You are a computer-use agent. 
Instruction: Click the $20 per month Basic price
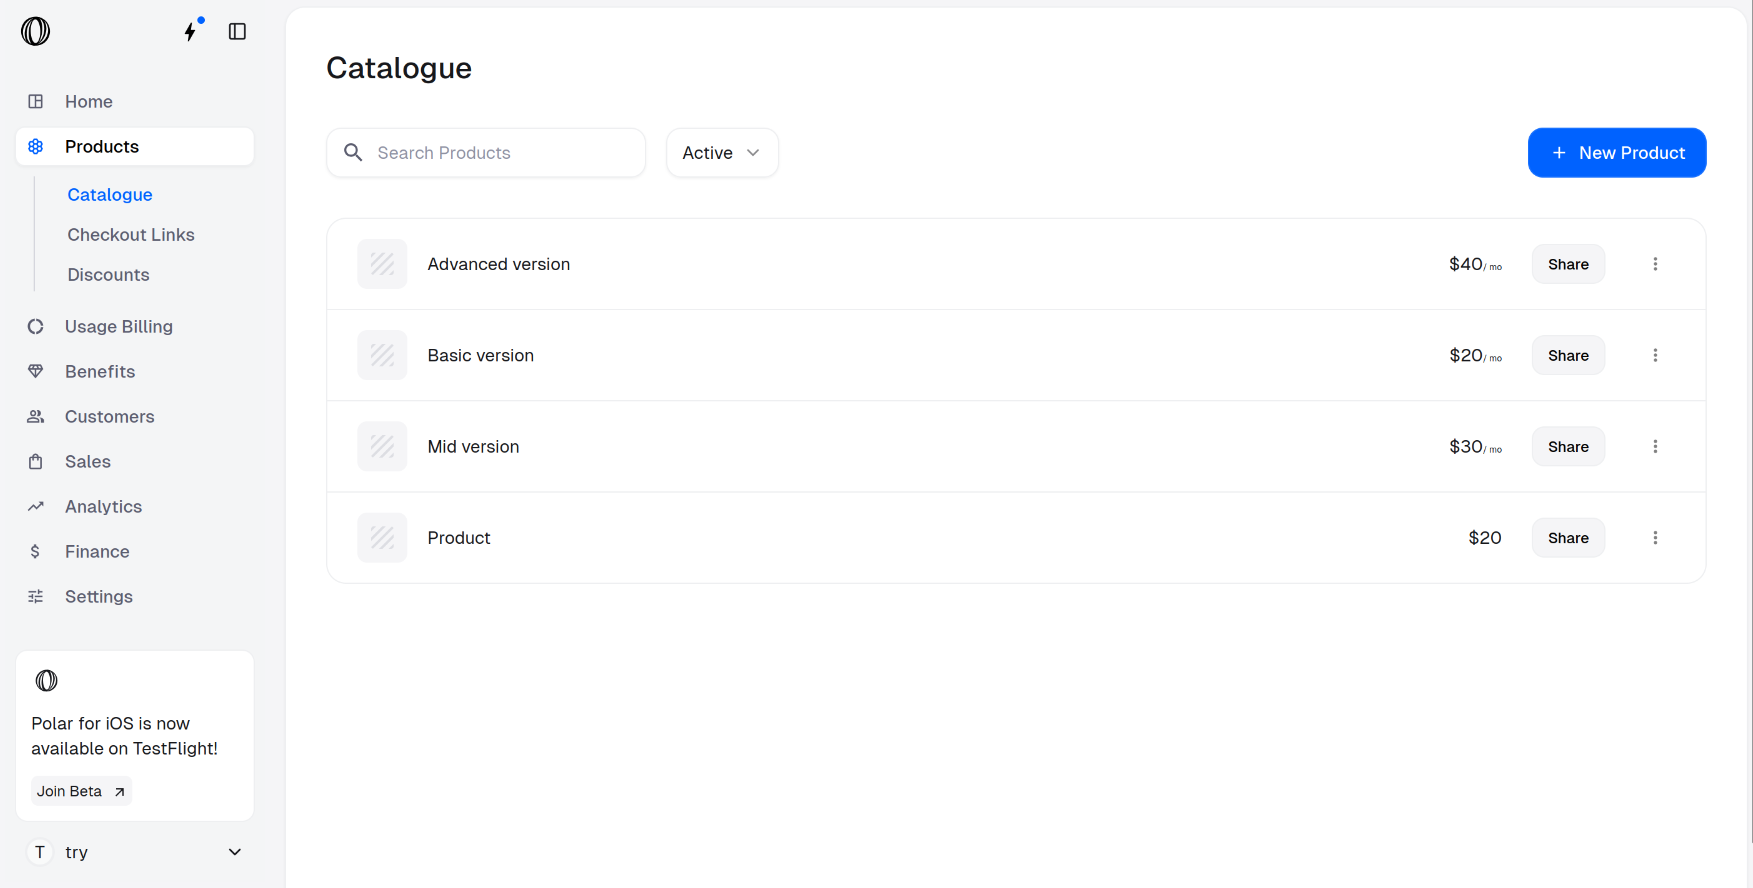[1475, 355]
